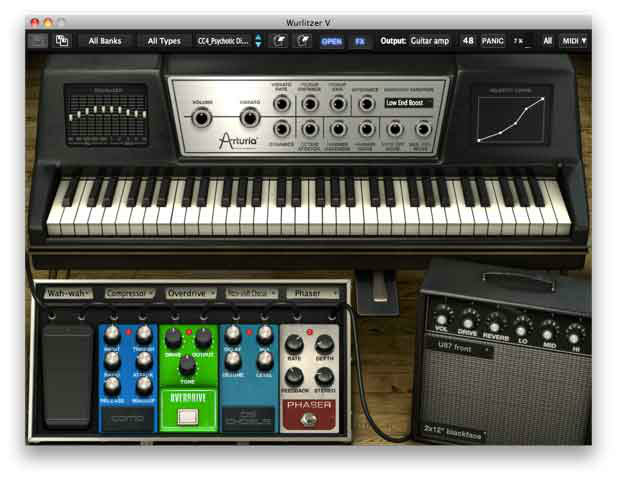617x480 pixels.
Task: Open the fourth effect slot (chorus pedal) dropdown
Action: tap(251, 293)
